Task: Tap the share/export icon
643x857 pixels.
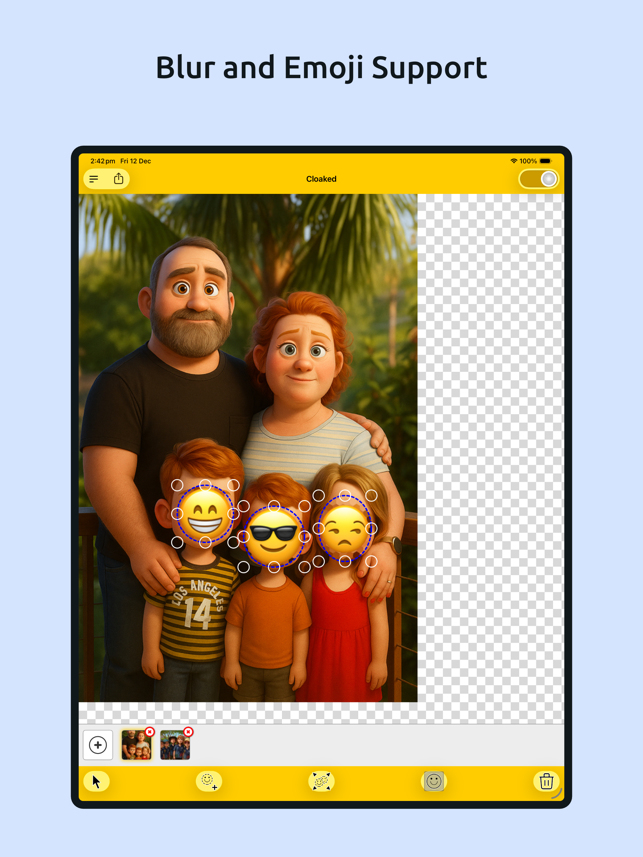Action: click(x=119, y=179)
